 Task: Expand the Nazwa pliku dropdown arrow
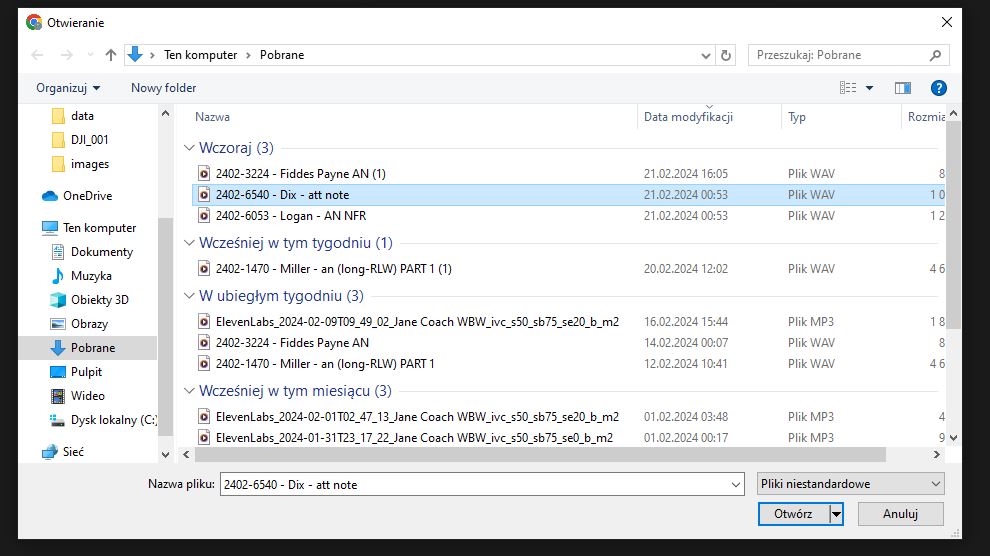point(736,485)
